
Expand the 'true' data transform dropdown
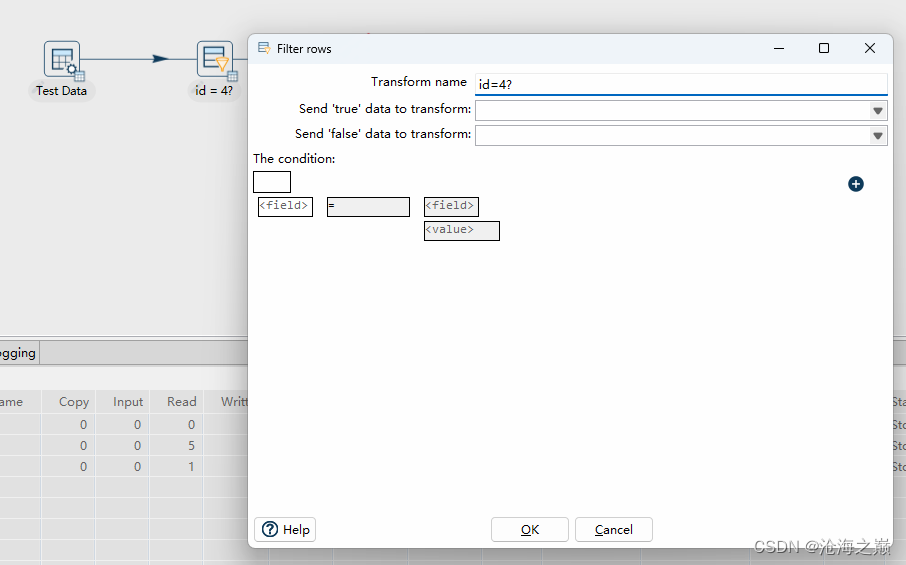[x=878, y=110]
